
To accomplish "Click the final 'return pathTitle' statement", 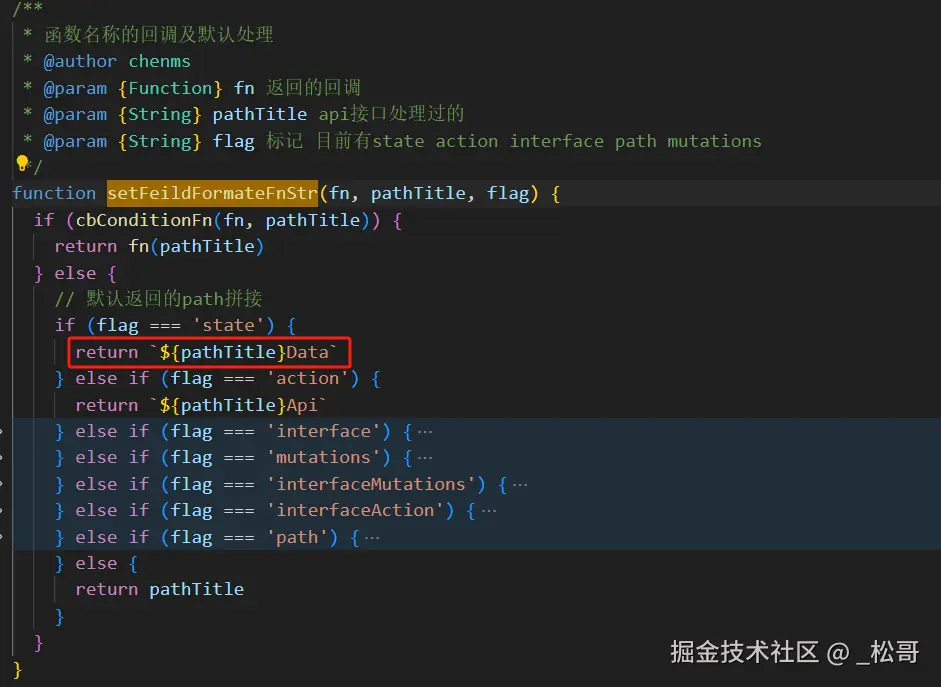I will click(x=159, y=589).
